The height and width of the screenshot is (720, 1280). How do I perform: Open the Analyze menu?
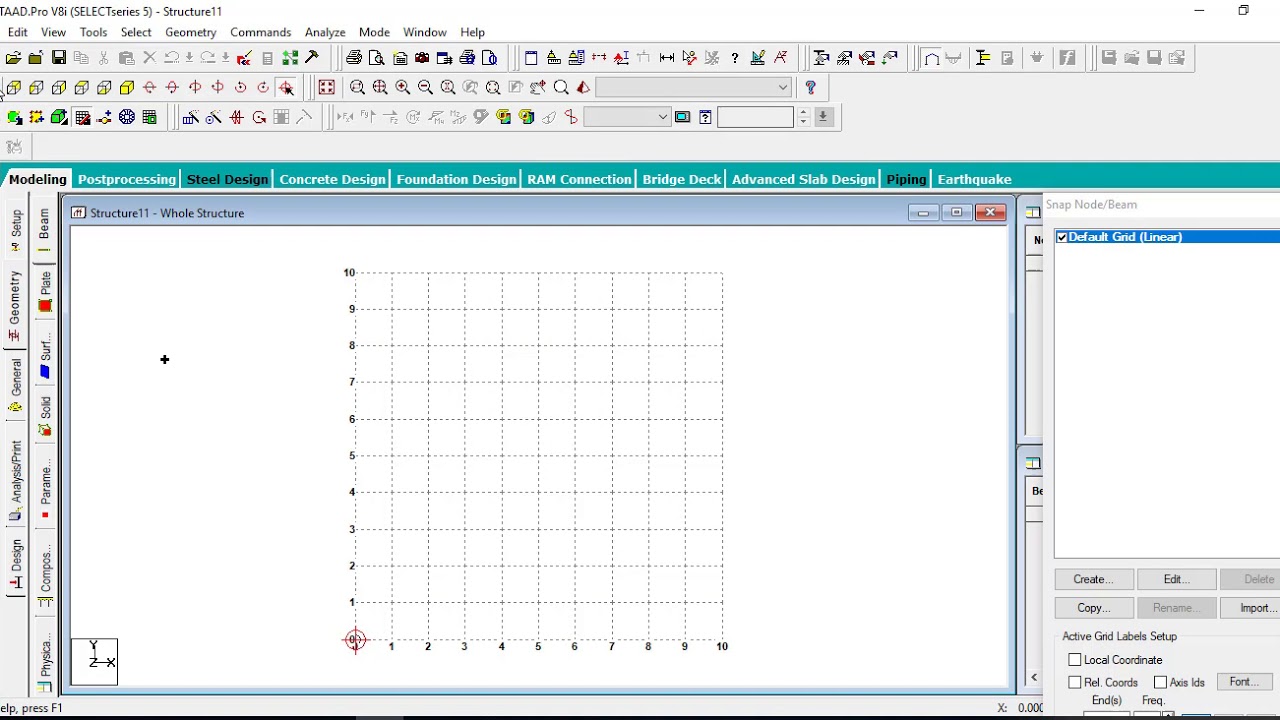pos(325,32)
